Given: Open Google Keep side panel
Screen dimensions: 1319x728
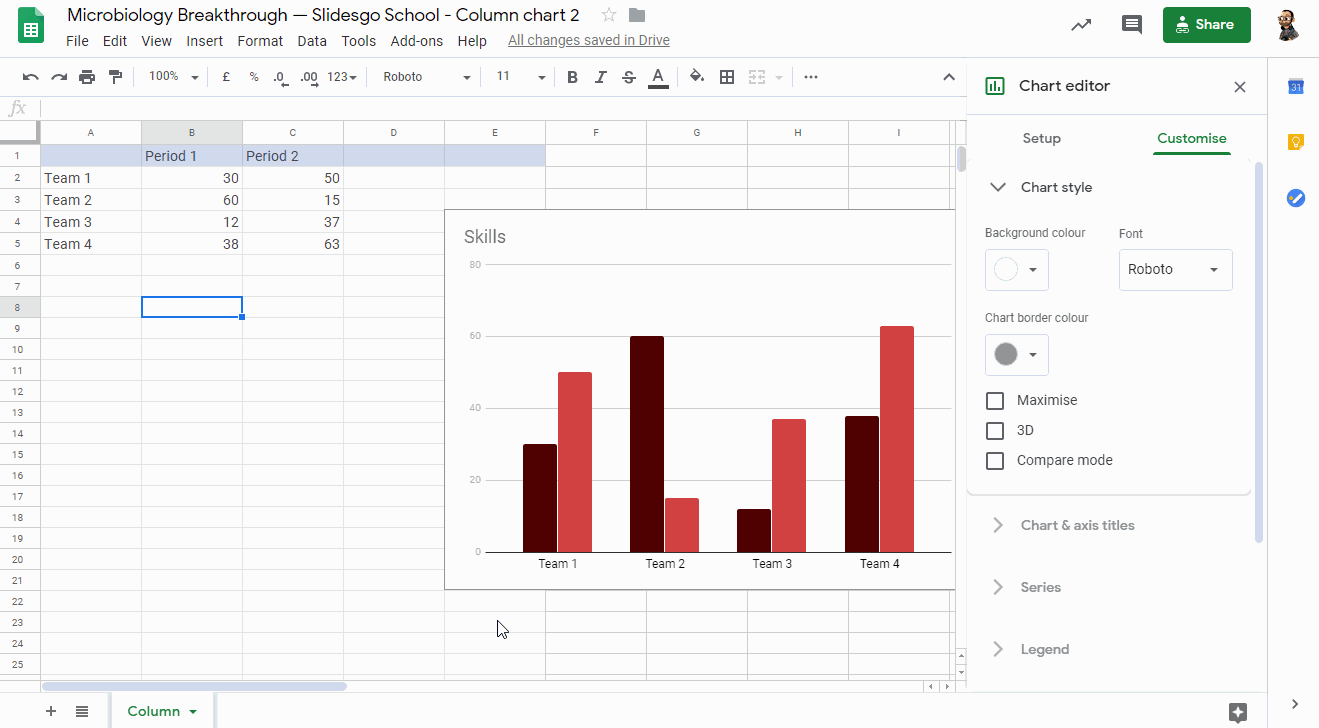Looking at the screenshot, I should [1295, 142].
